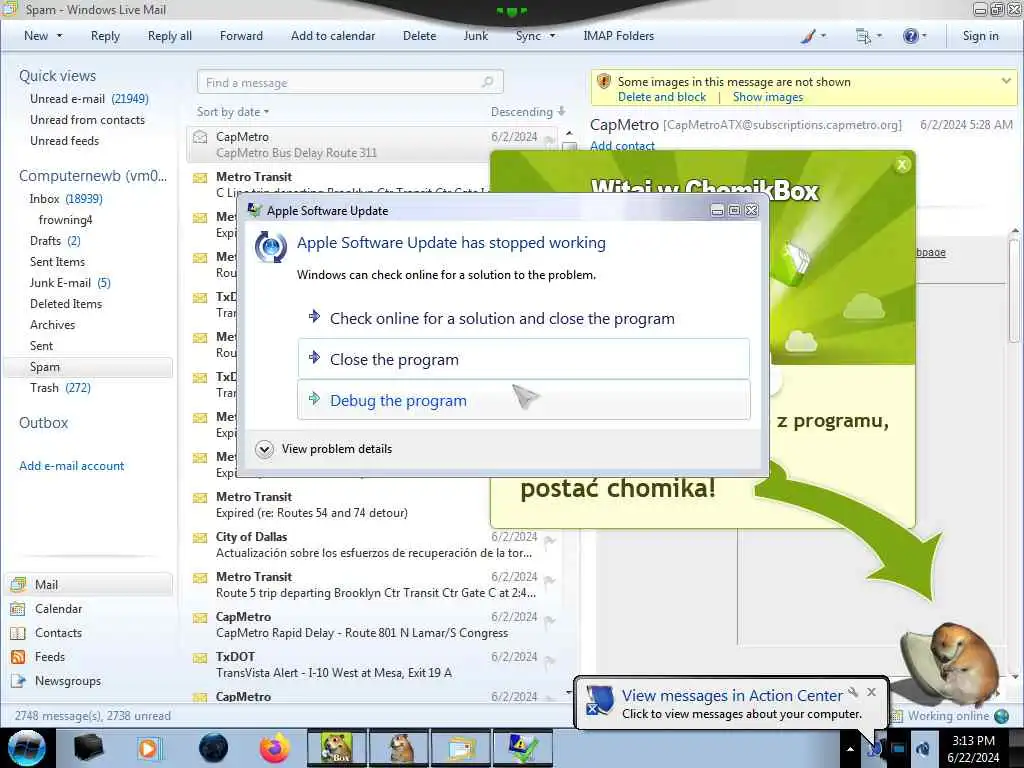Open the Drafts folder
The width and height of the screenshot is (1024, 768).
[55, 241]
